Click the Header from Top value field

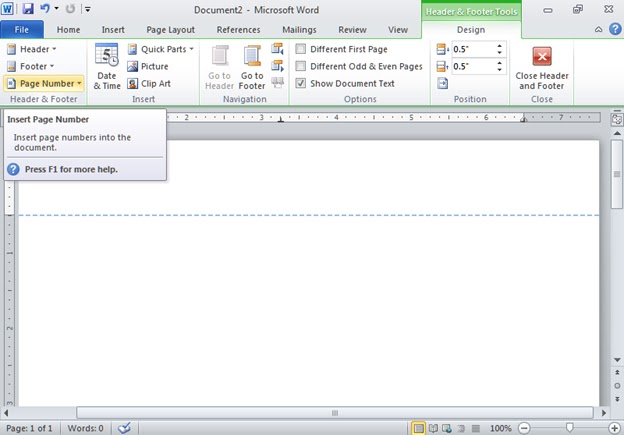(x=472, y=49)
